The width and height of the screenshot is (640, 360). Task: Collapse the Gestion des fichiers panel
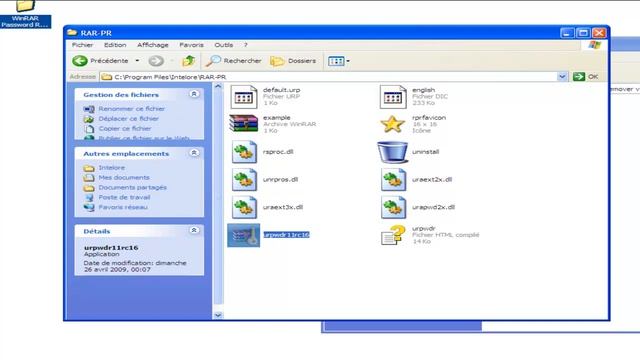click(194, 94)
